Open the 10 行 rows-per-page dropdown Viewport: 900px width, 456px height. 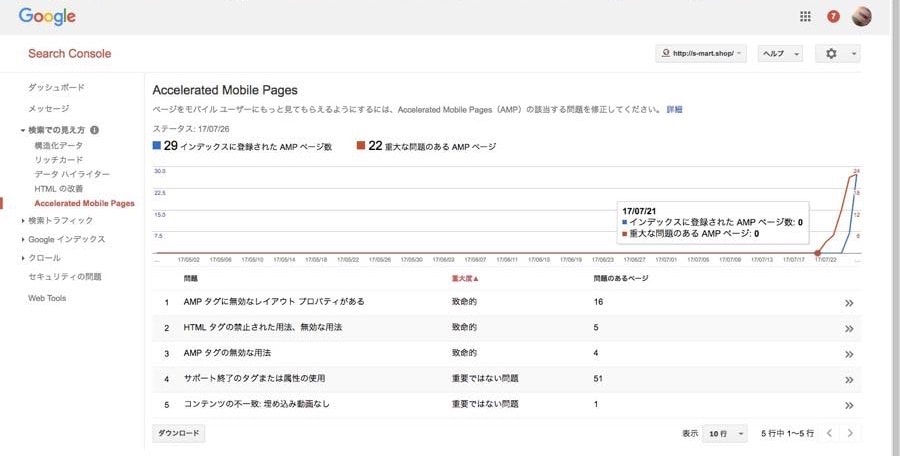[x=725, y=434]
